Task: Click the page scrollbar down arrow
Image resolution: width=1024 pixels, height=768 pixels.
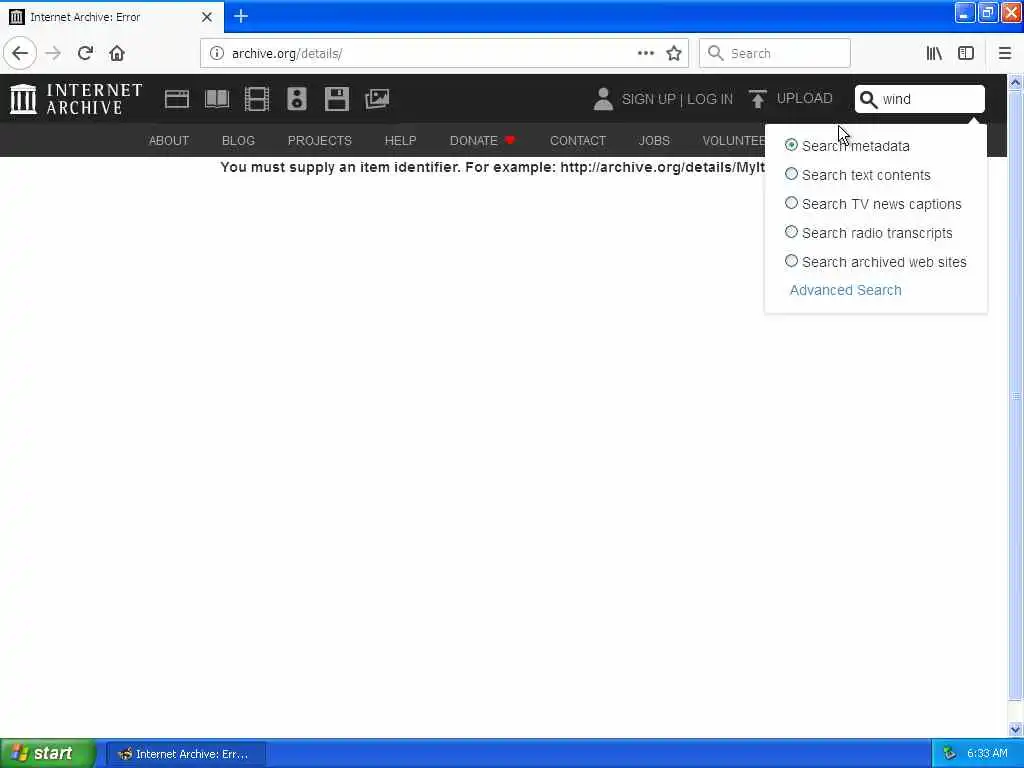Action: (1016, 729)
